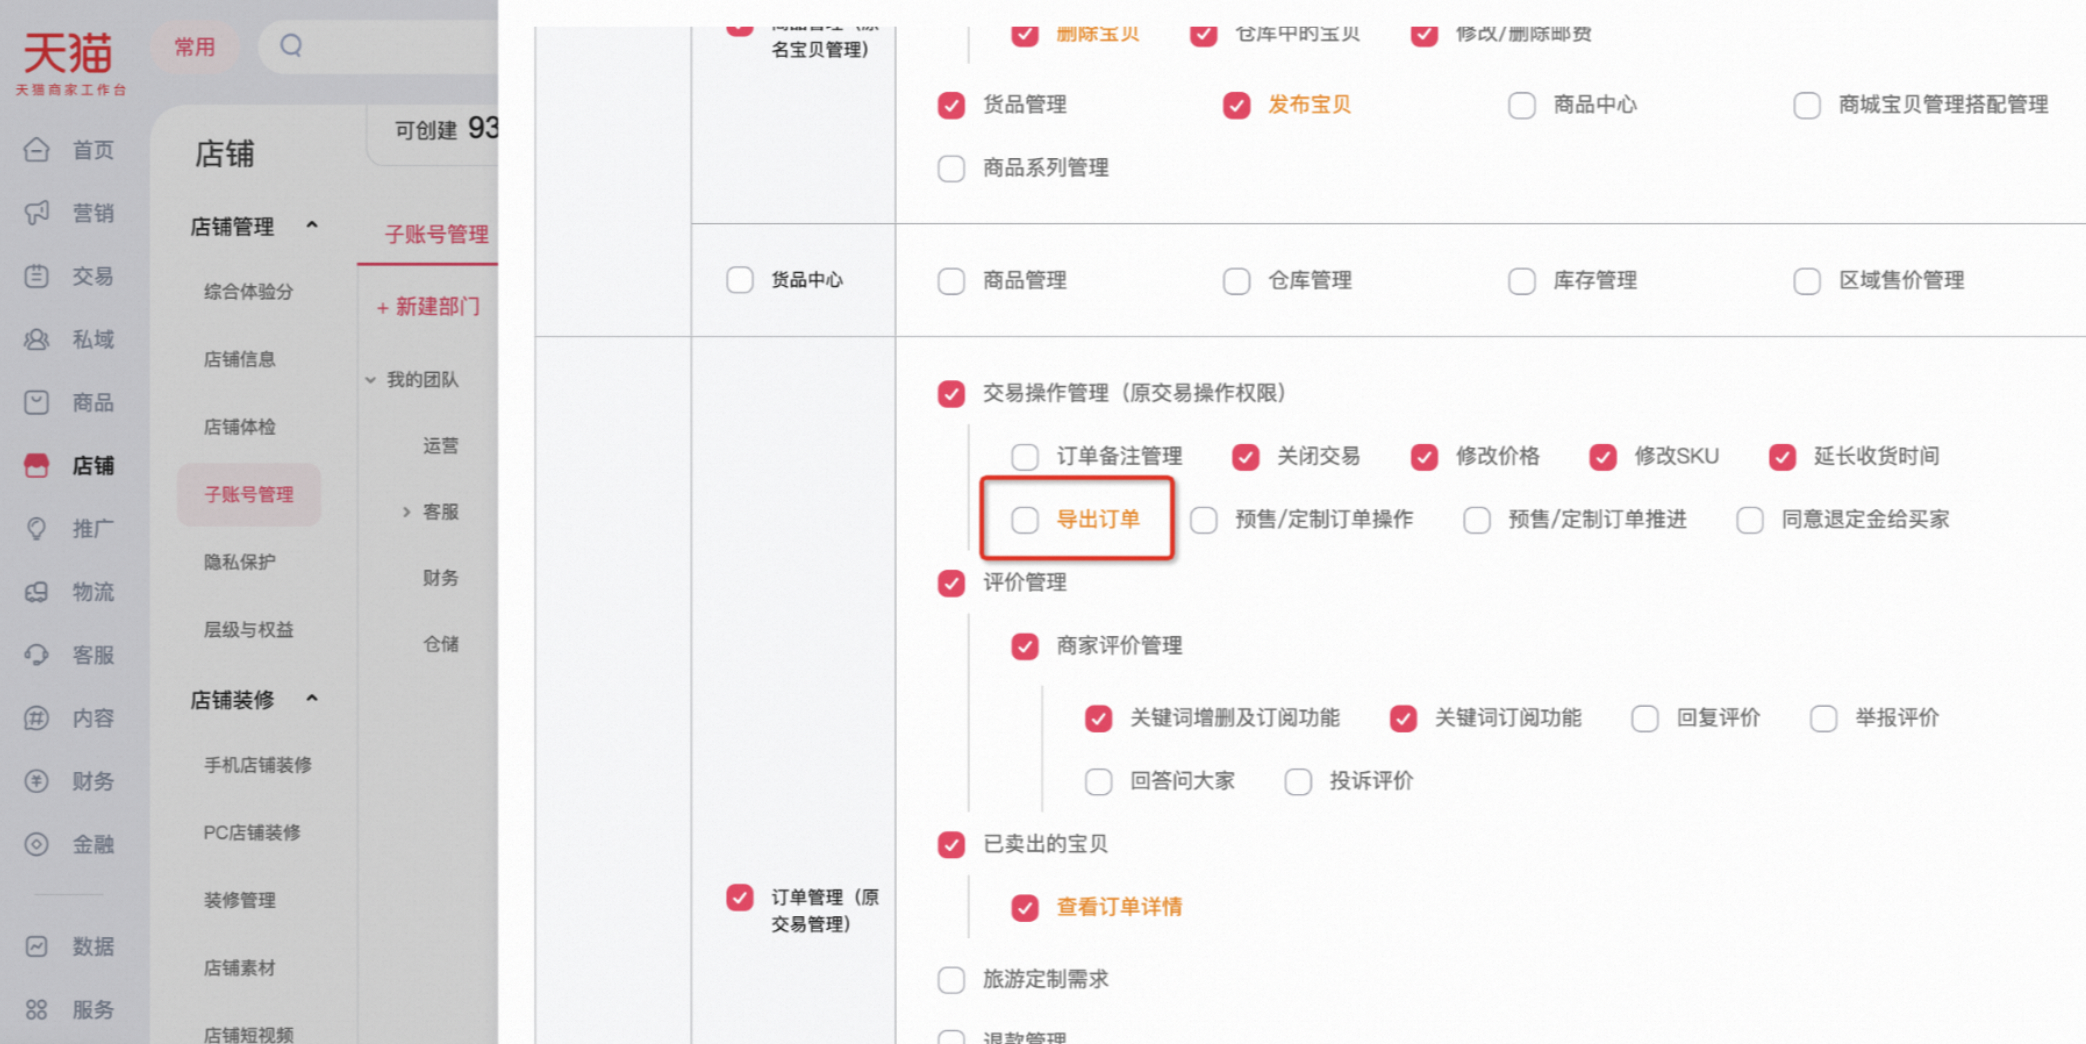Click the 首页 home icon in sidebar
This screenshot has width=2086, height=1044.
(37, 150)
